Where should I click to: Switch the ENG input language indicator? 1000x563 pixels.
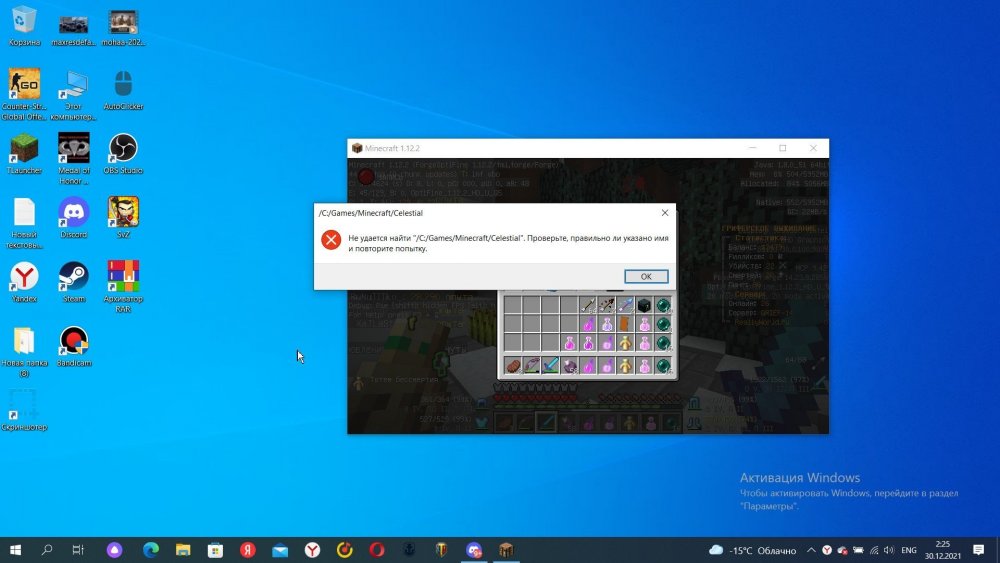pos(909,550)
